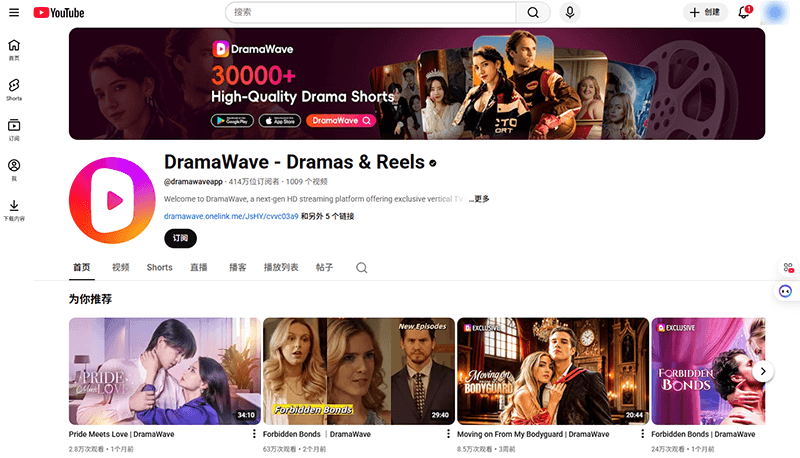Open the Pride Meets Love | DramaWave title
The height and width of the screenshot is (458, 800).
pyautogui.click(x=121, y=434)
